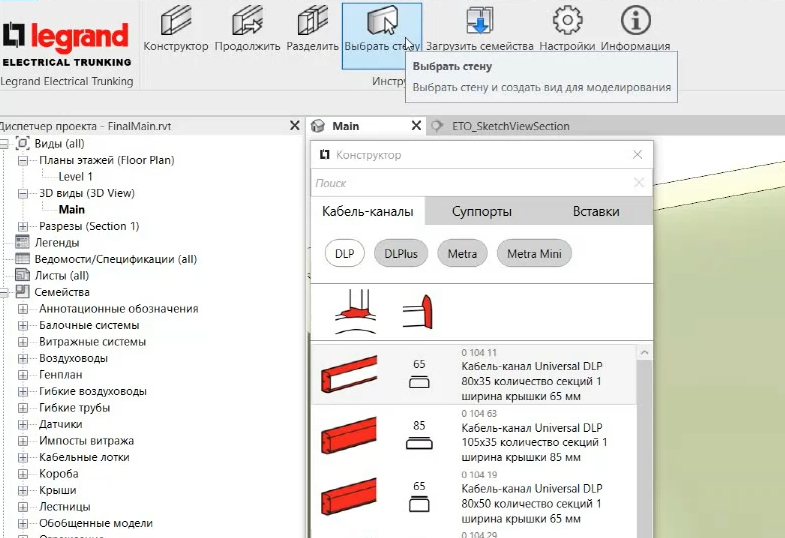
Task: Pick the 105x35 cable trunking thumbnail
Action: coord(349,435)
